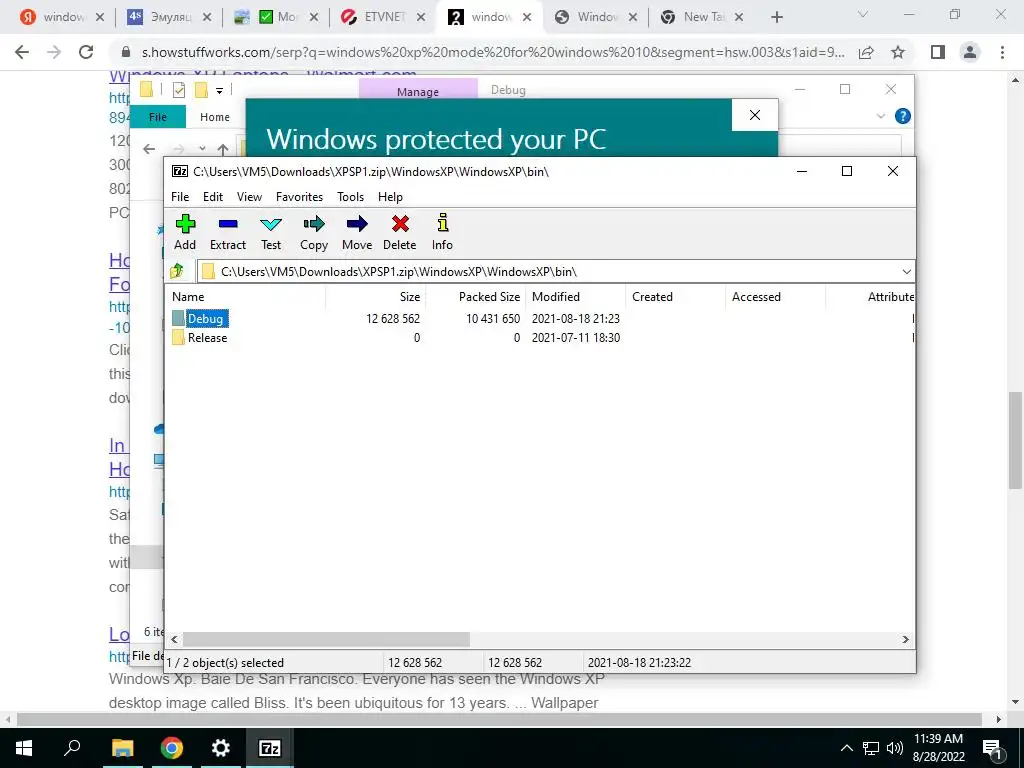Viewport: 1024px width, 768px height.
Task: Open the Edit menu
Action: click(x=213, y=197)
